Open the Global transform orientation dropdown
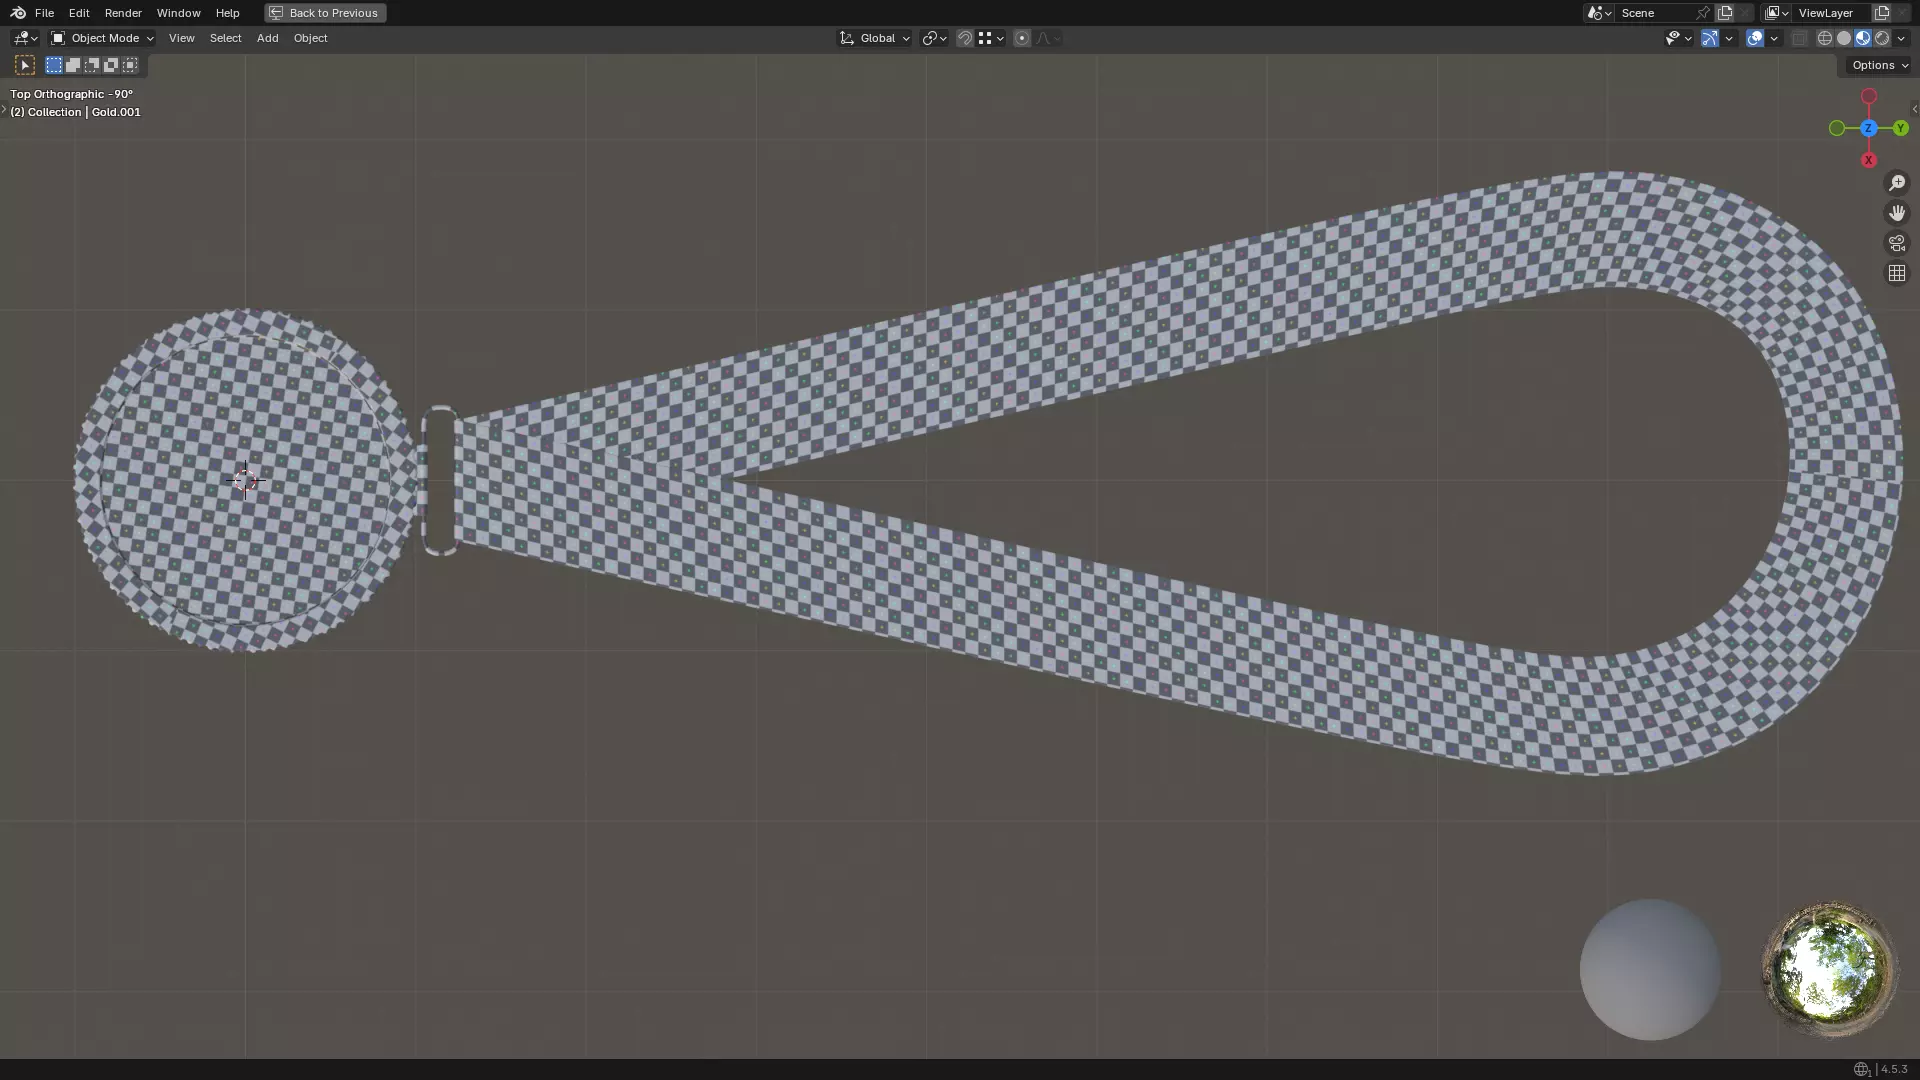Image resolution: width=1920 pixels, height=1080 pixels. tap(875, 38)
